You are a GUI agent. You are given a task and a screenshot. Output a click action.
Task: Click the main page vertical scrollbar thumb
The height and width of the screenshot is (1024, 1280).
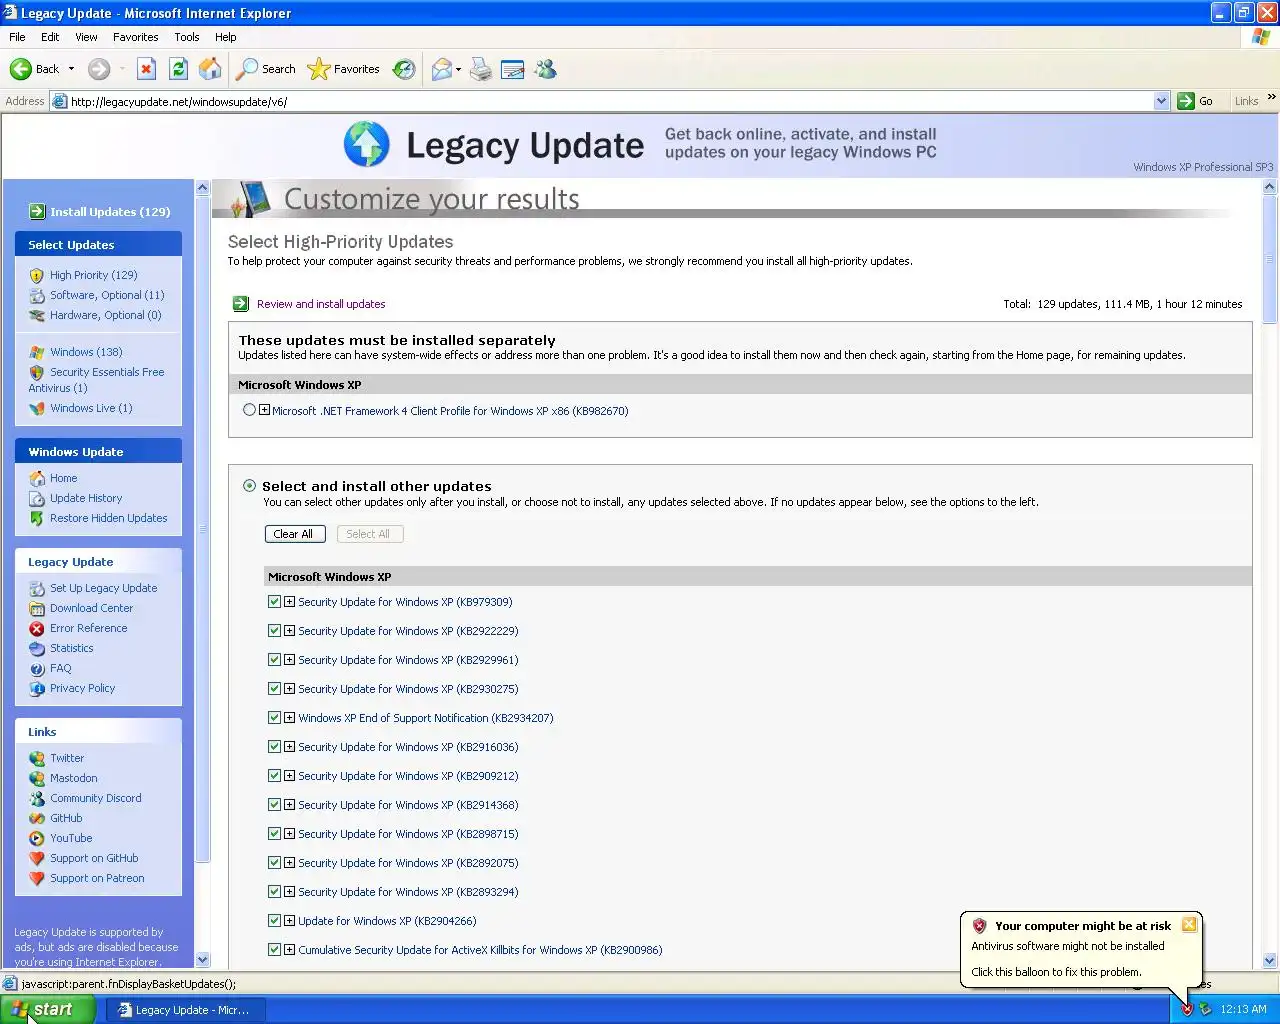(1270, 260)
